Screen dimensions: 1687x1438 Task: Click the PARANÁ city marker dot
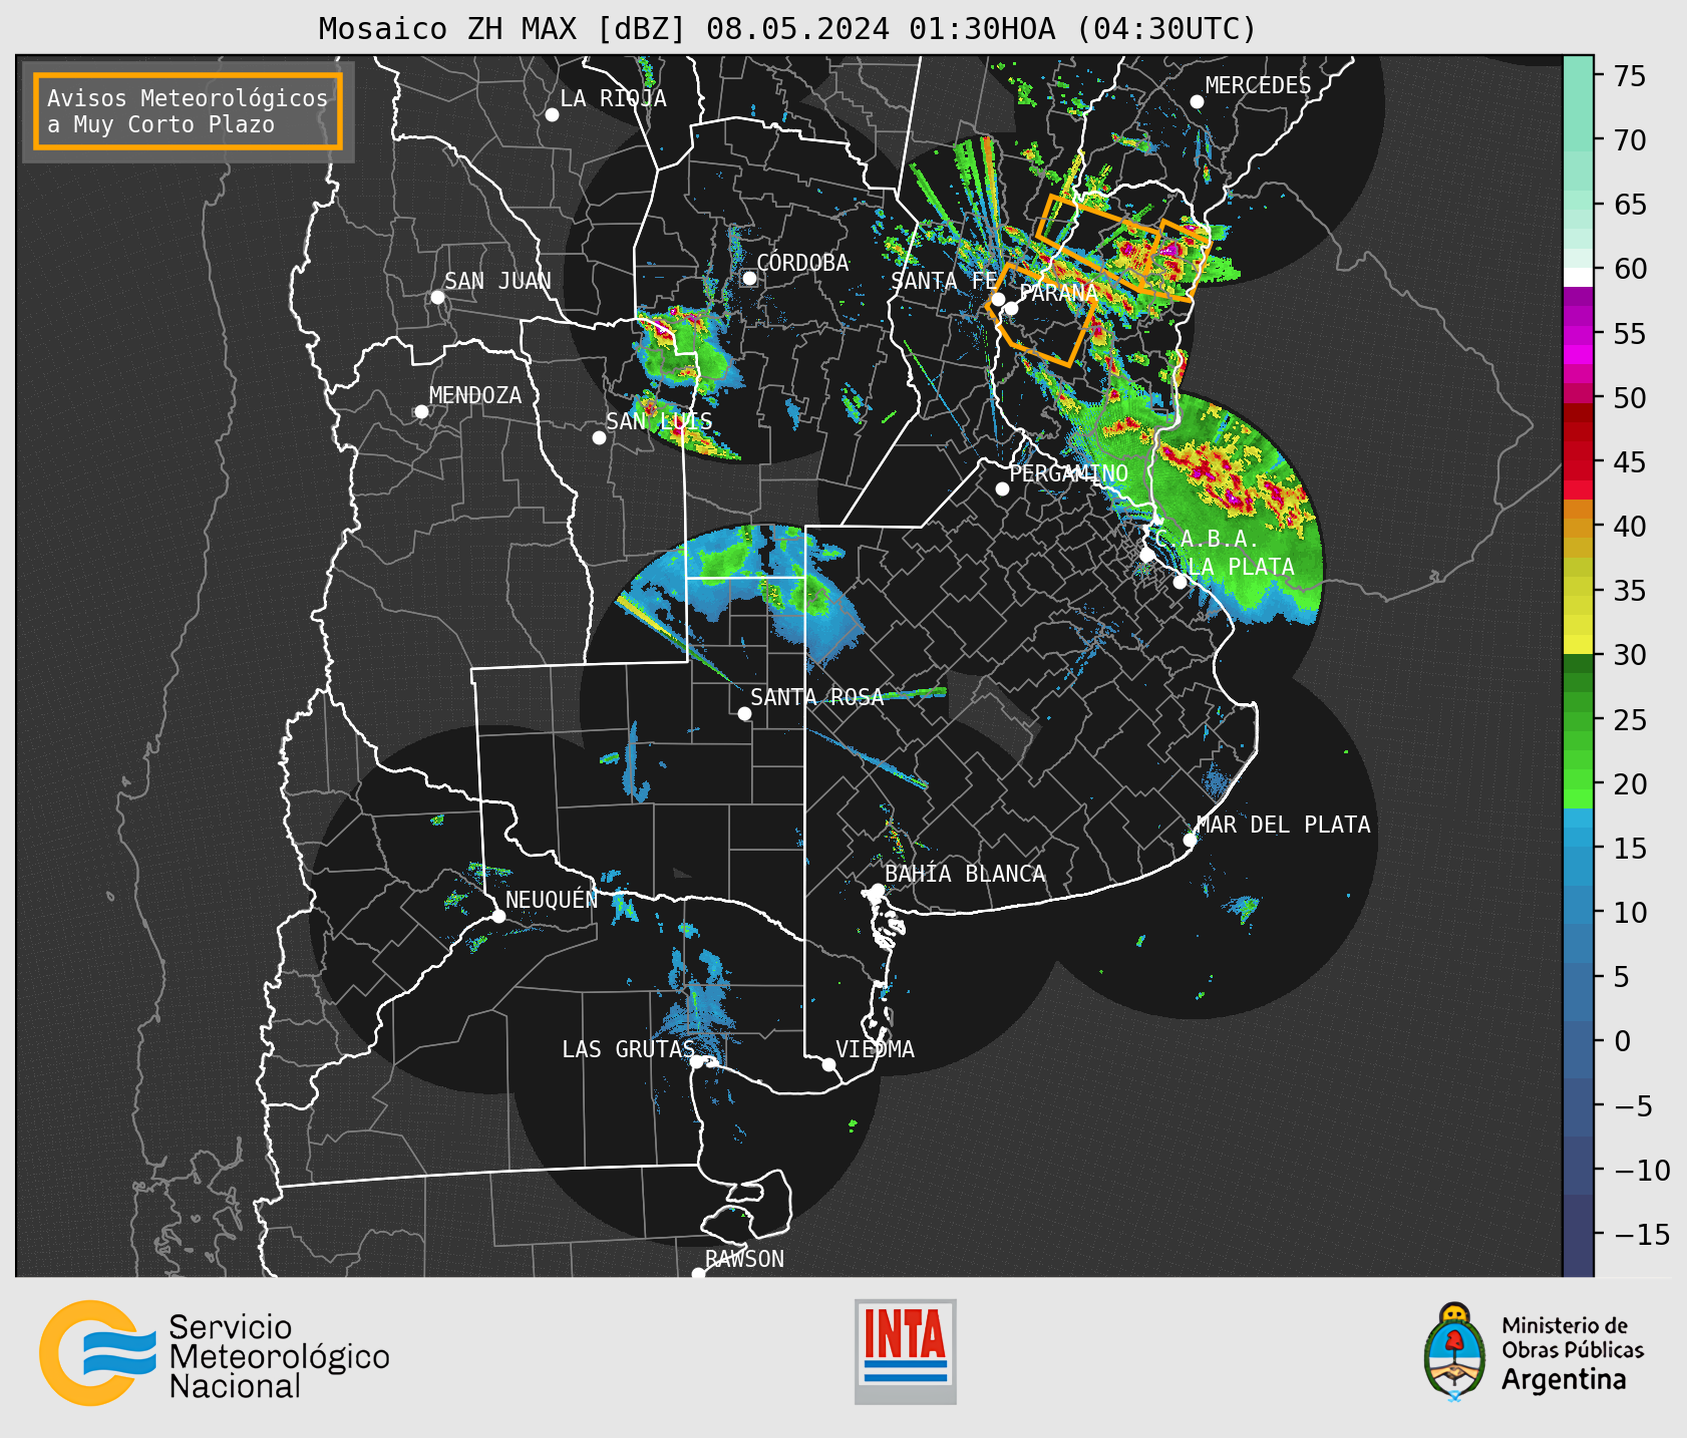(1011, 308)
